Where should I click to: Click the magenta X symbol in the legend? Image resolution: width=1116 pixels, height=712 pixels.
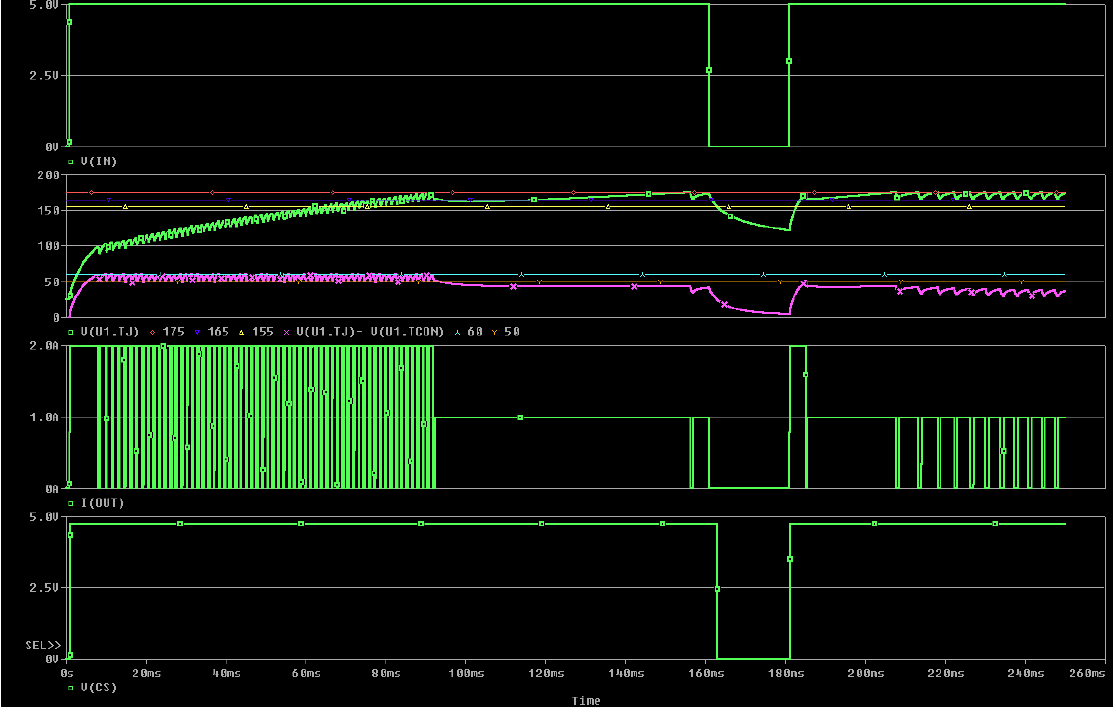tap(287, 331)
